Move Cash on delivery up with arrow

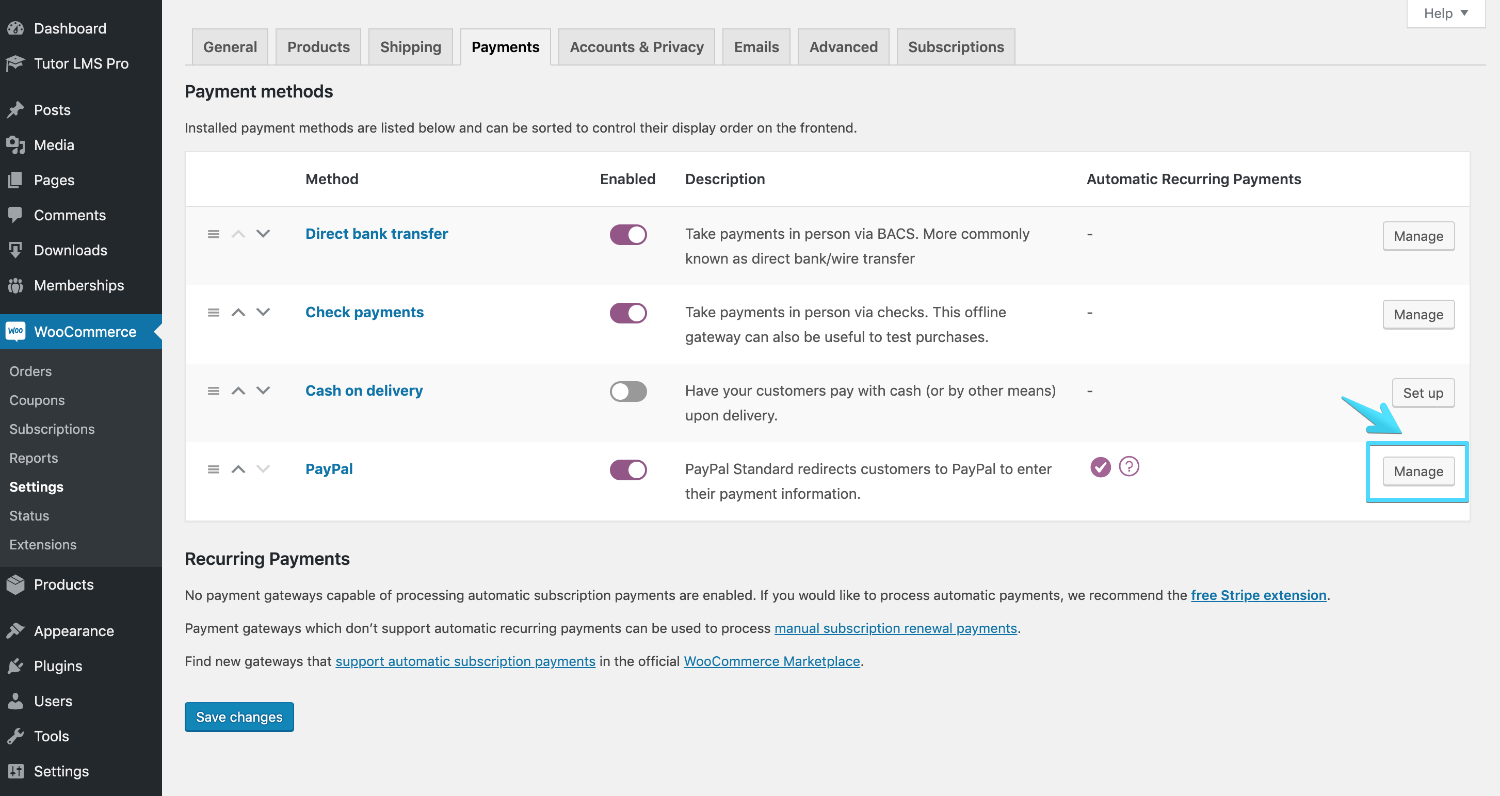point(238,391)
